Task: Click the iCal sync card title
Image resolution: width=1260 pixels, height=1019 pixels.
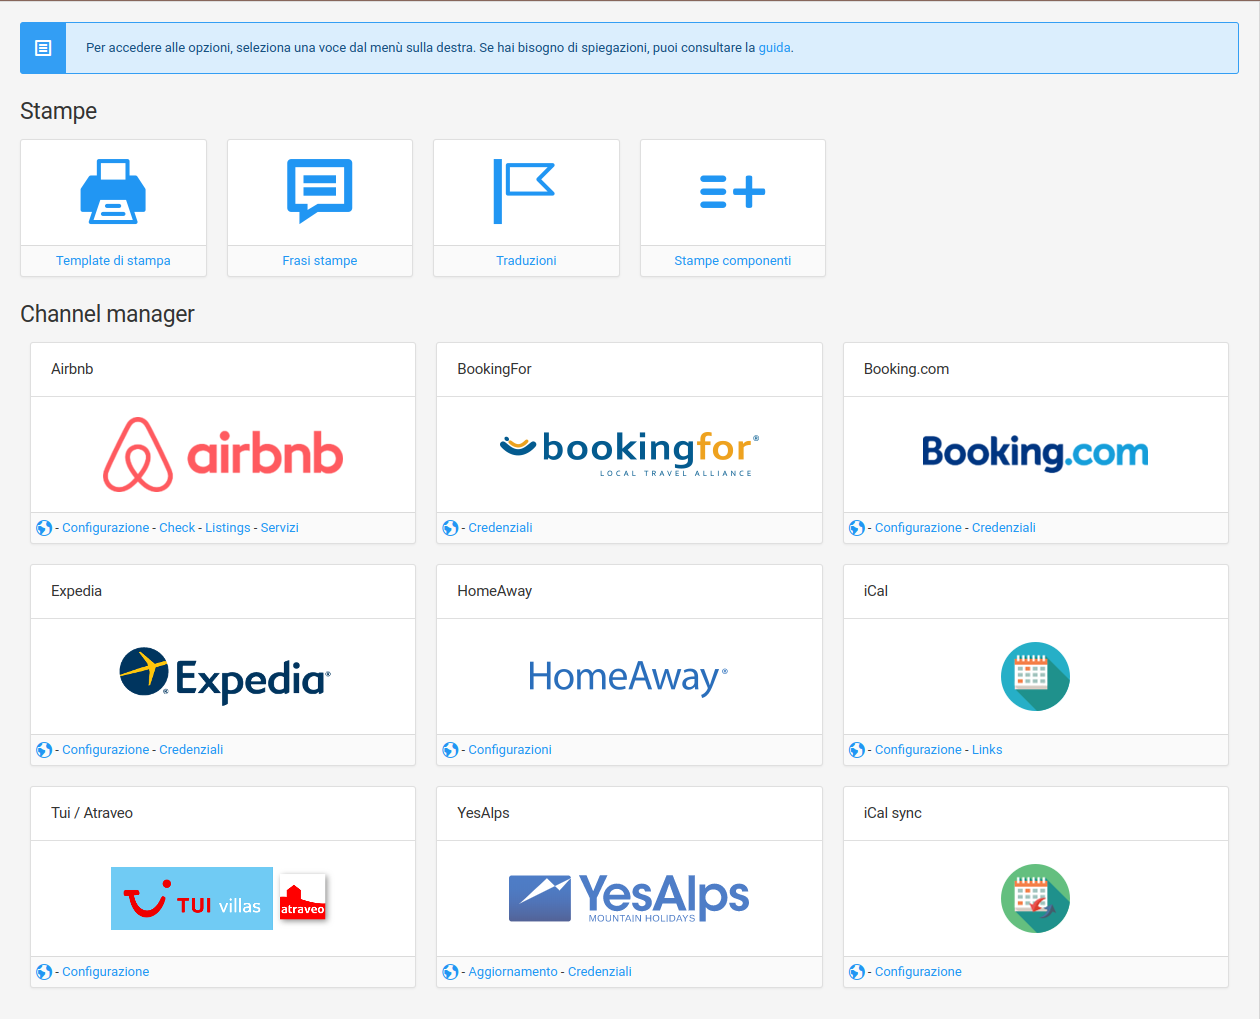Action: [x=893, y=813]
